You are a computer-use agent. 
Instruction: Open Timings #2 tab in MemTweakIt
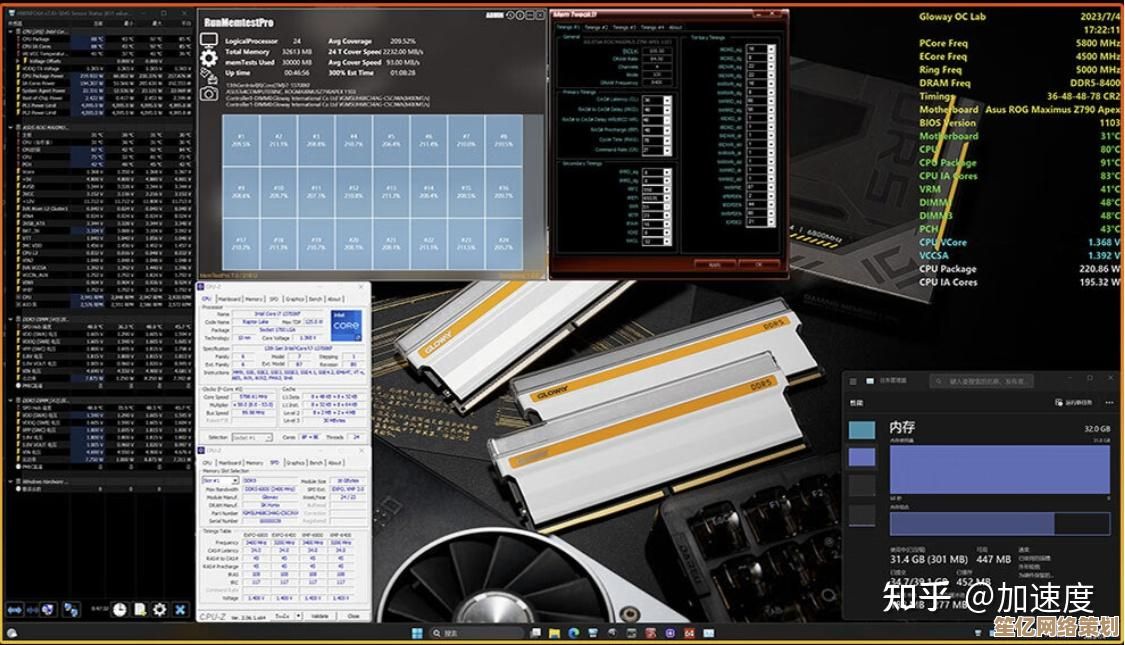pos(596,27)
